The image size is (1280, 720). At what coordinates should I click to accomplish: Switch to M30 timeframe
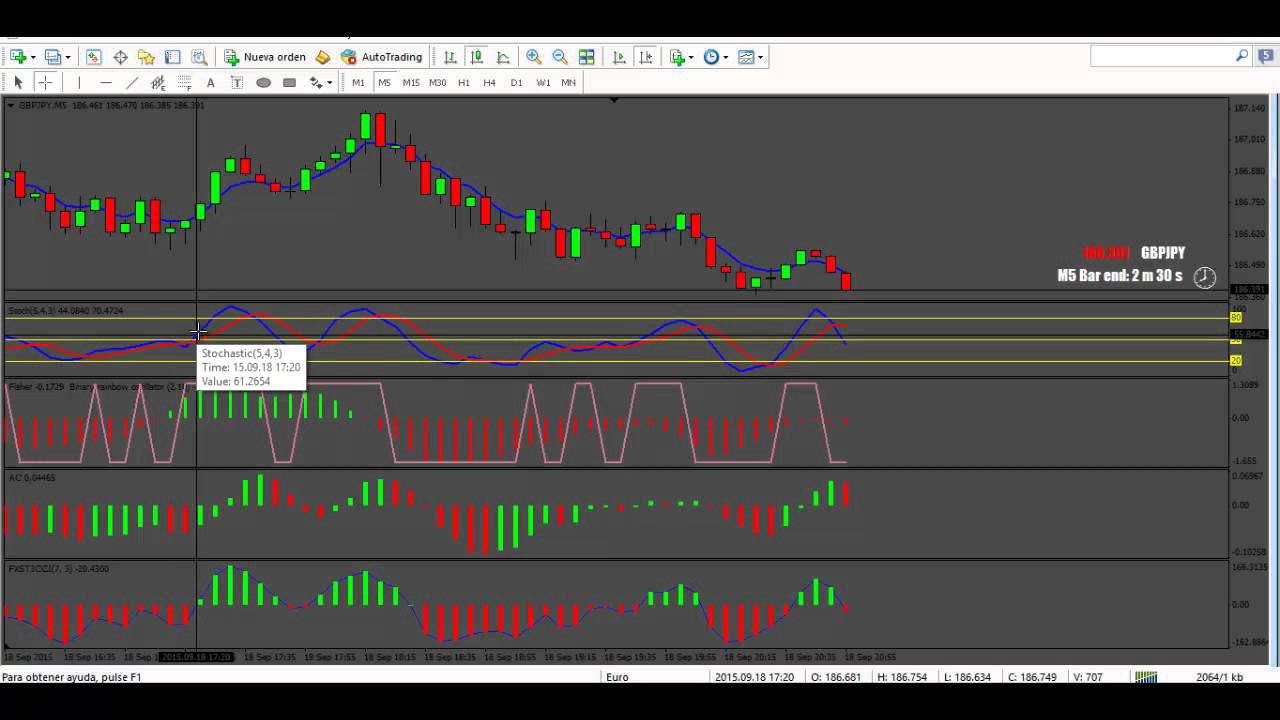tap(437, 82)
